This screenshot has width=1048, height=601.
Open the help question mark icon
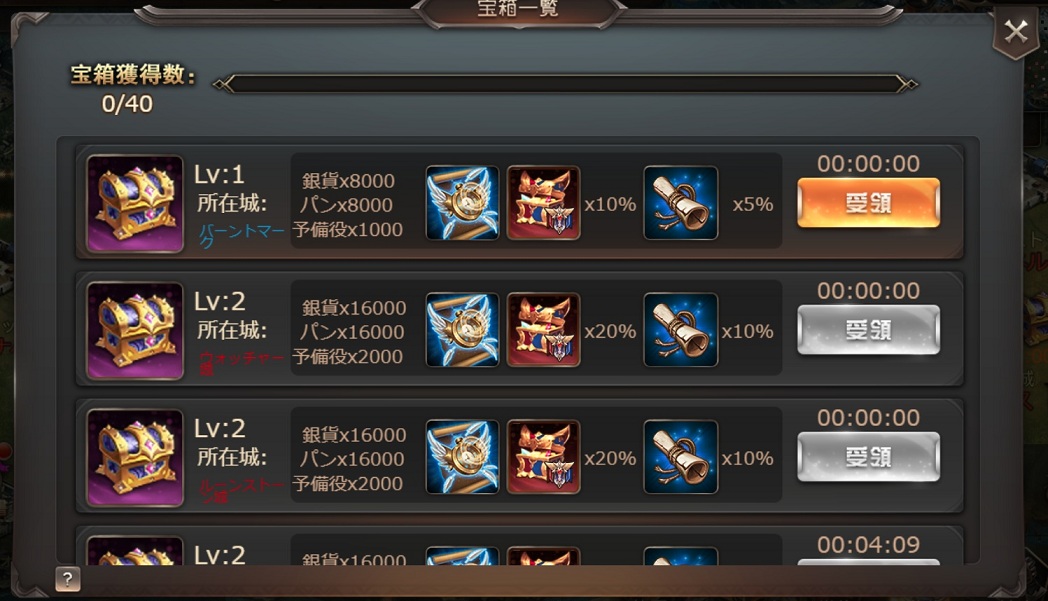[x=68, y=579]
